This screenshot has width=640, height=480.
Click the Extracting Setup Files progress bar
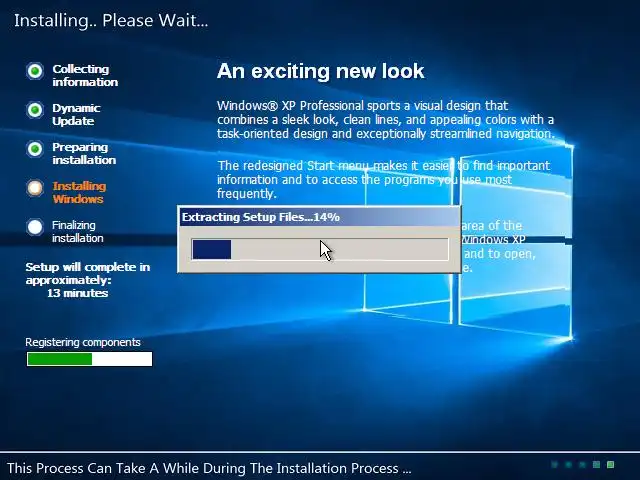coord(320,249)
